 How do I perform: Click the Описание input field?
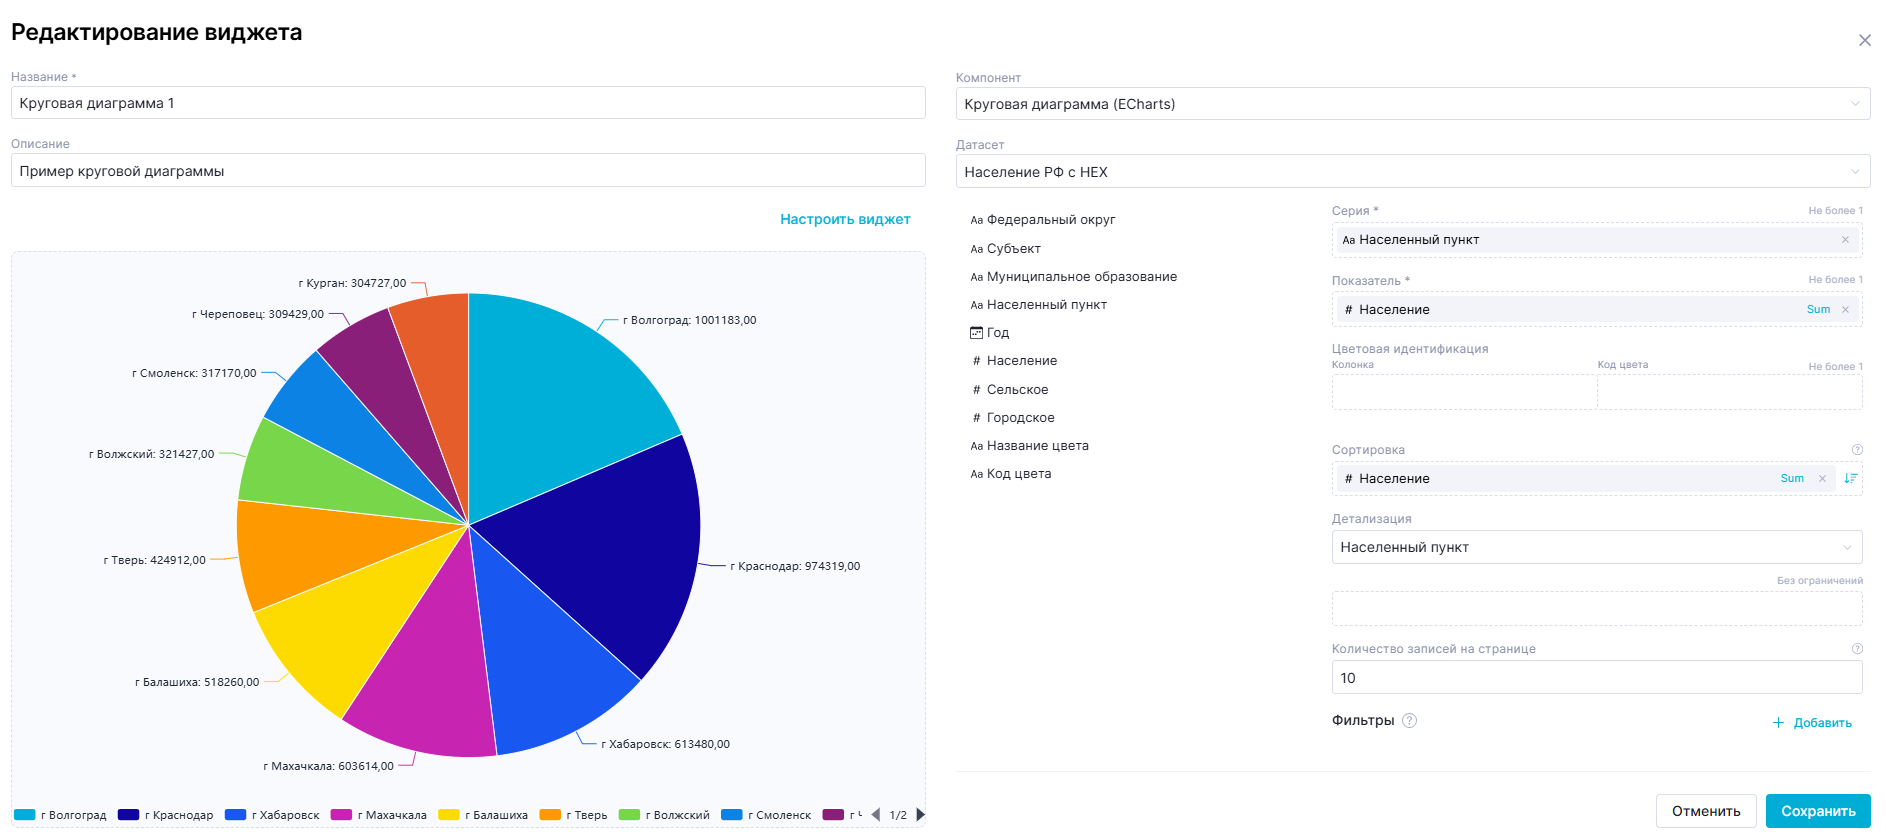pyautogui.click(x=468, y=171)
